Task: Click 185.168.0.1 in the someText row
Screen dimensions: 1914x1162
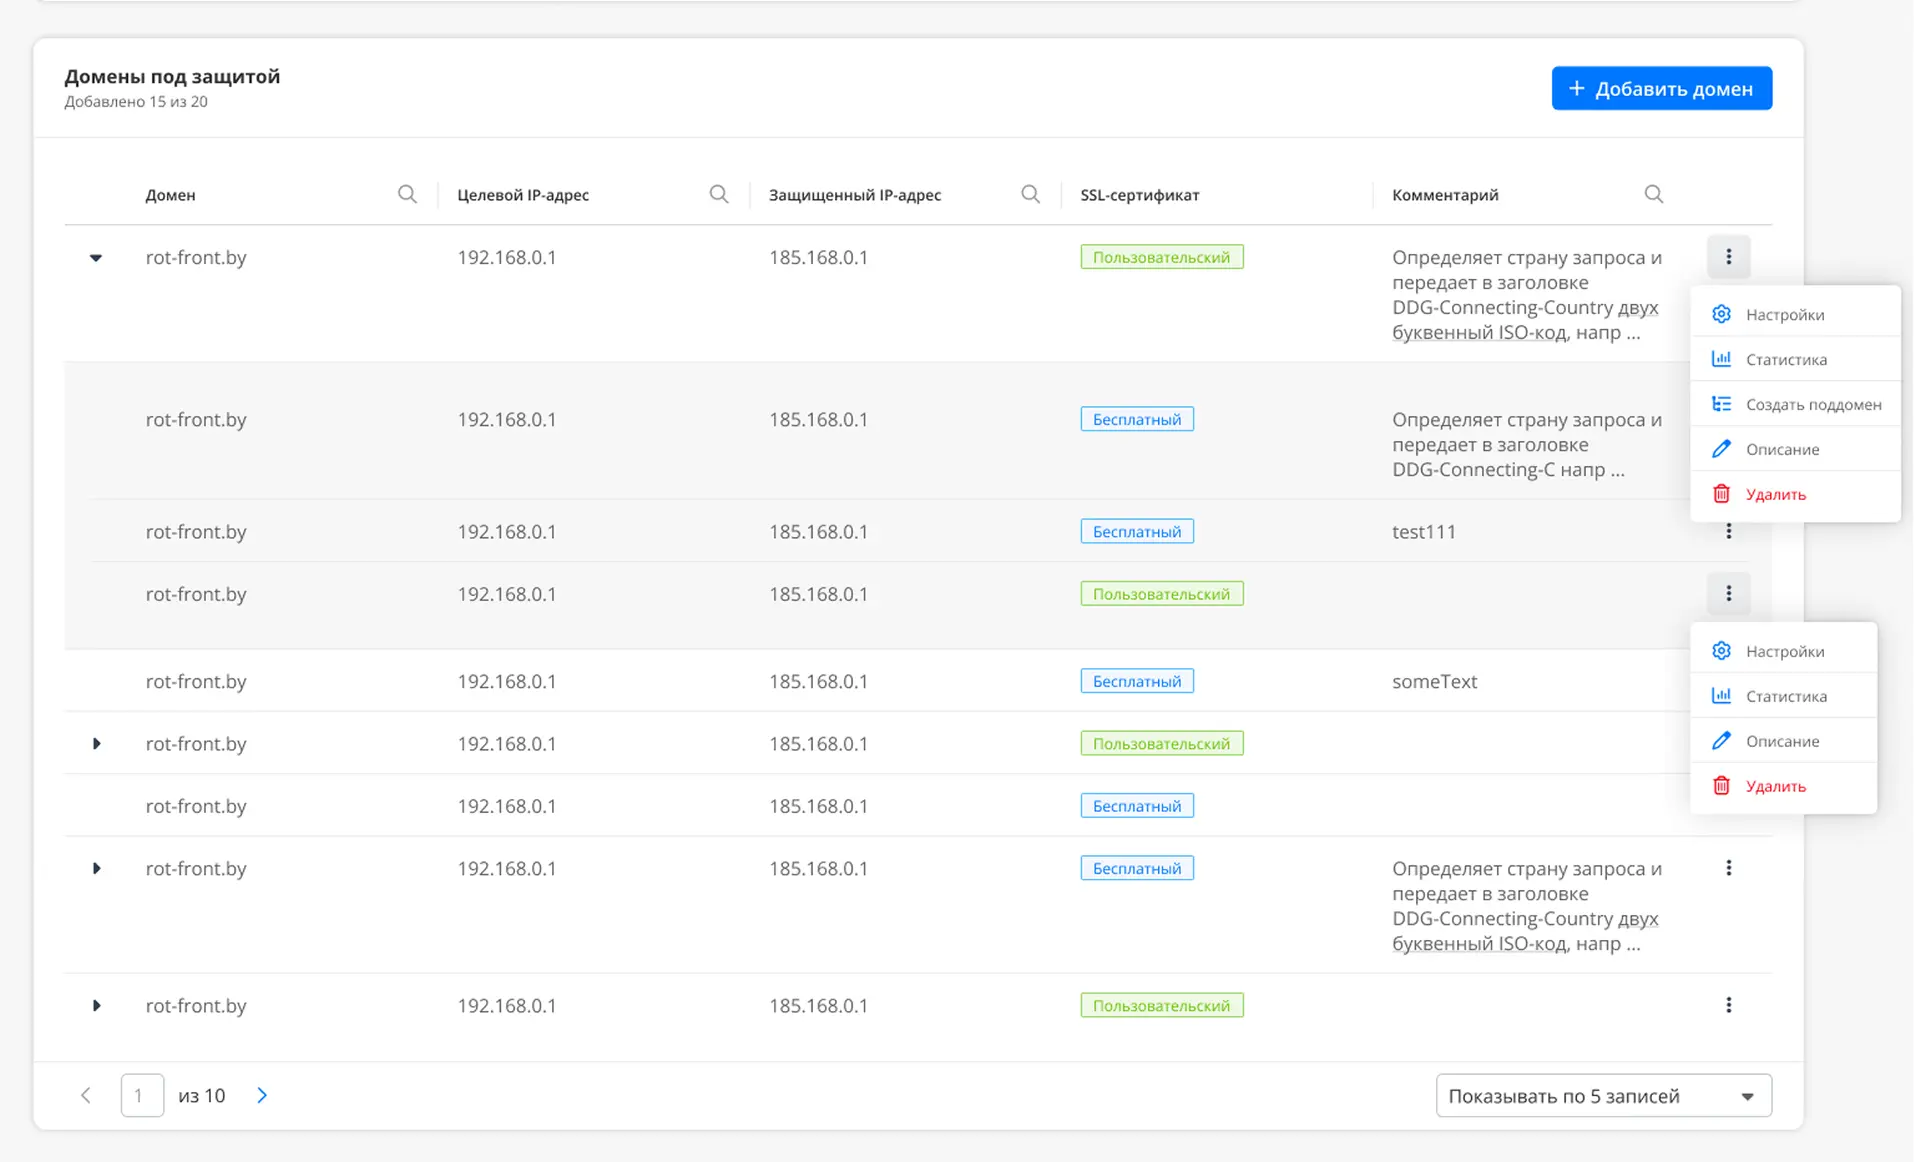Action: pyautogui.click(x=818, y=681)
